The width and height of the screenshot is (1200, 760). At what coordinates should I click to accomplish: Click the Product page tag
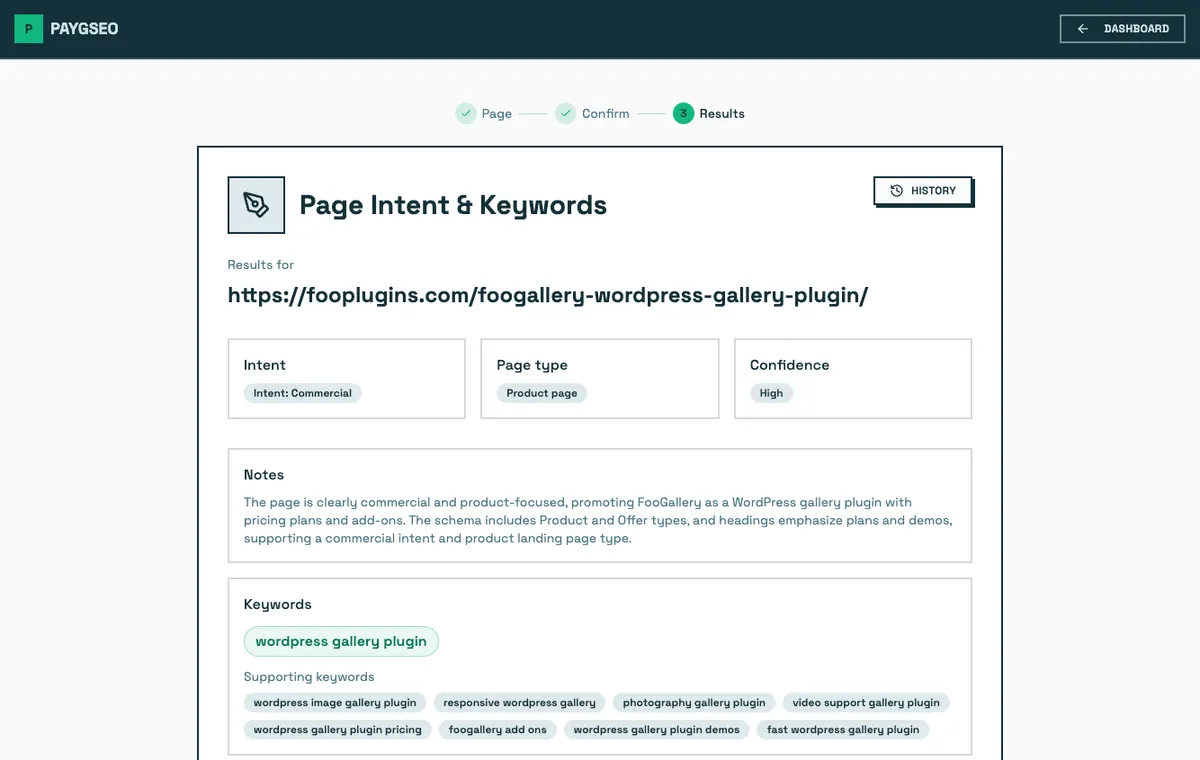pos(542,393)
